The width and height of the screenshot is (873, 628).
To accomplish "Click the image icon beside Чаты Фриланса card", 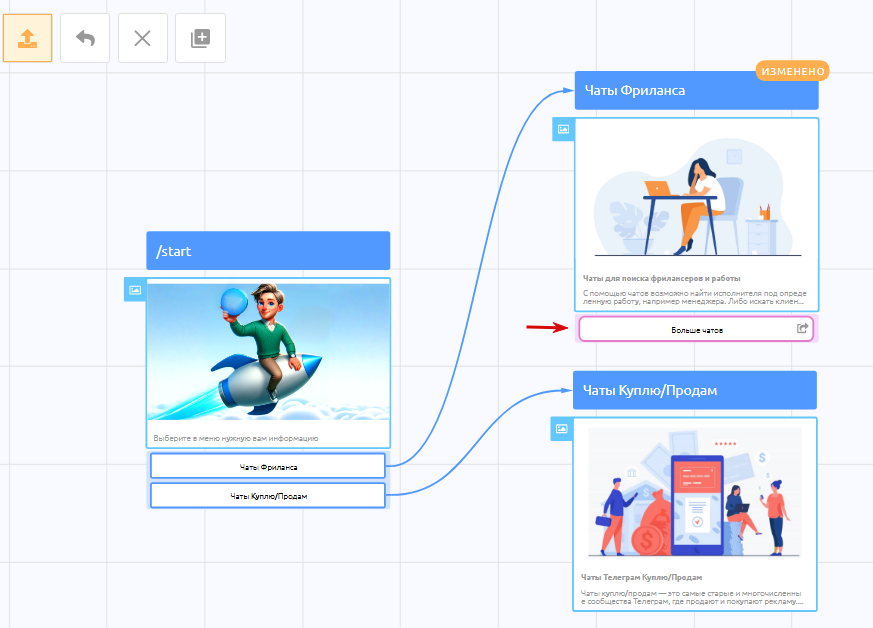I will (563, 129).
